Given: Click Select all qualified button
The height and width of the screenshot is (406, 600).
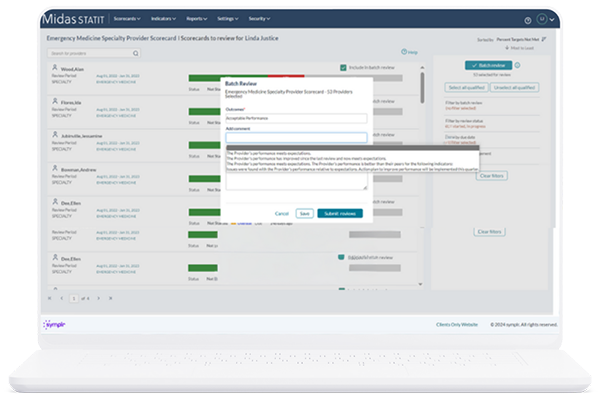Looking at the screenshot, I should [x=466, y=88].
